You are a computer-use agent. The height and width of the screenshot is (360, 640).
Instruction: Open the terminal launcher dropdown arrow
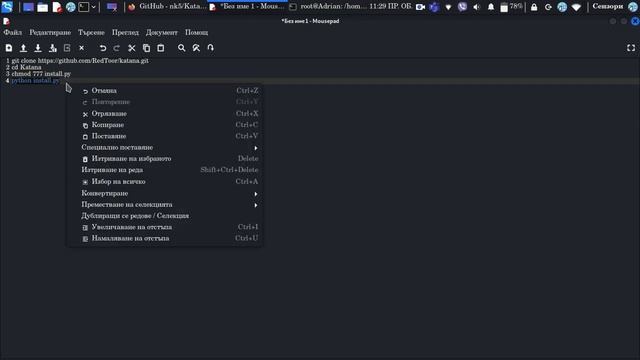click(x=93, y=7)
